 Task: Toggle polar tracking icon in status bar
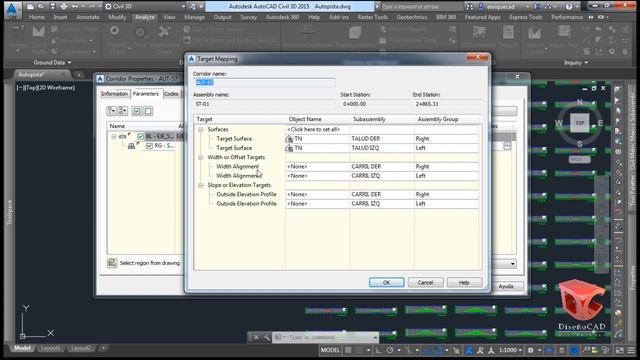point(390,350)
